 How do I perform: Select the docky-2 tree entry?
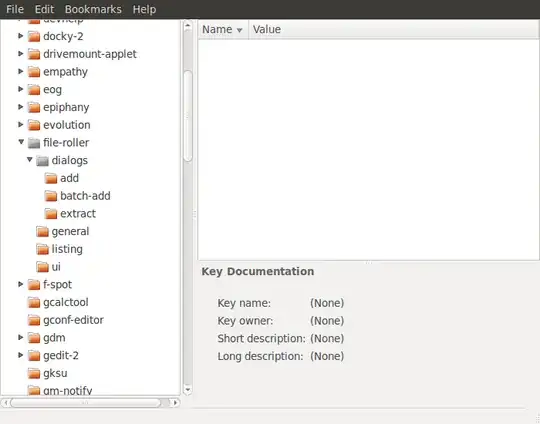pos(63,36)
